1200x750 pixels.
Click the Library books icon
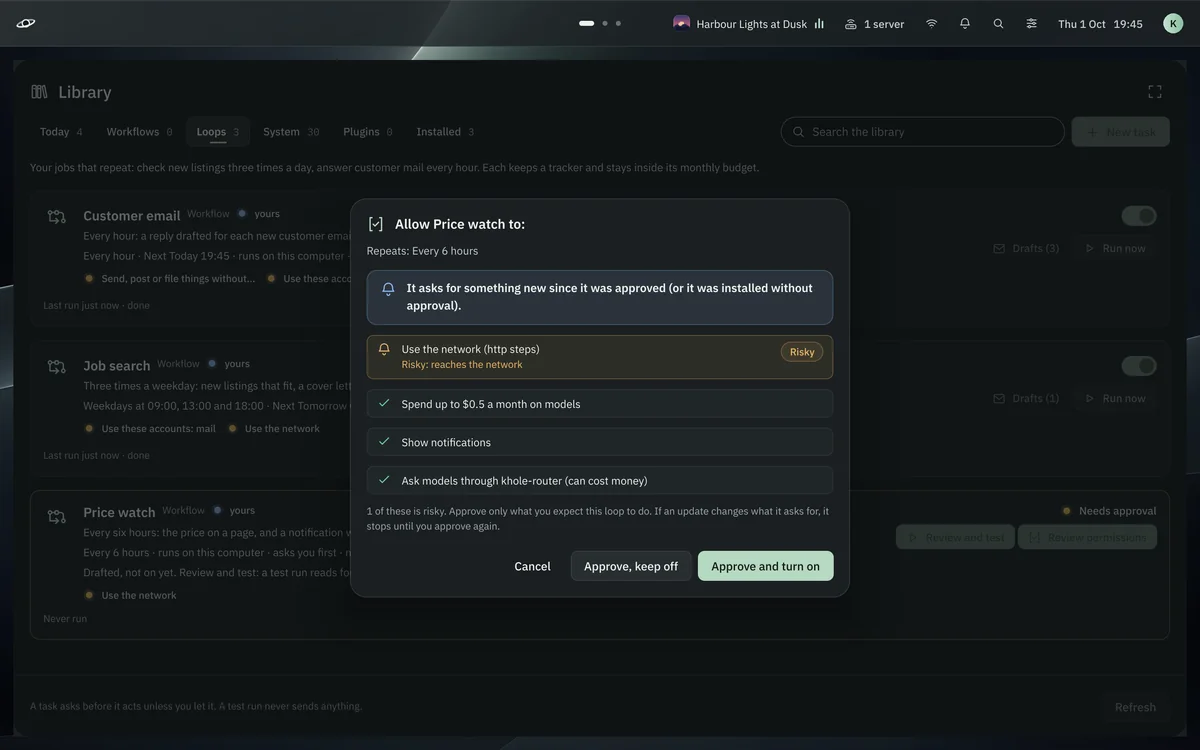point(39,92)
